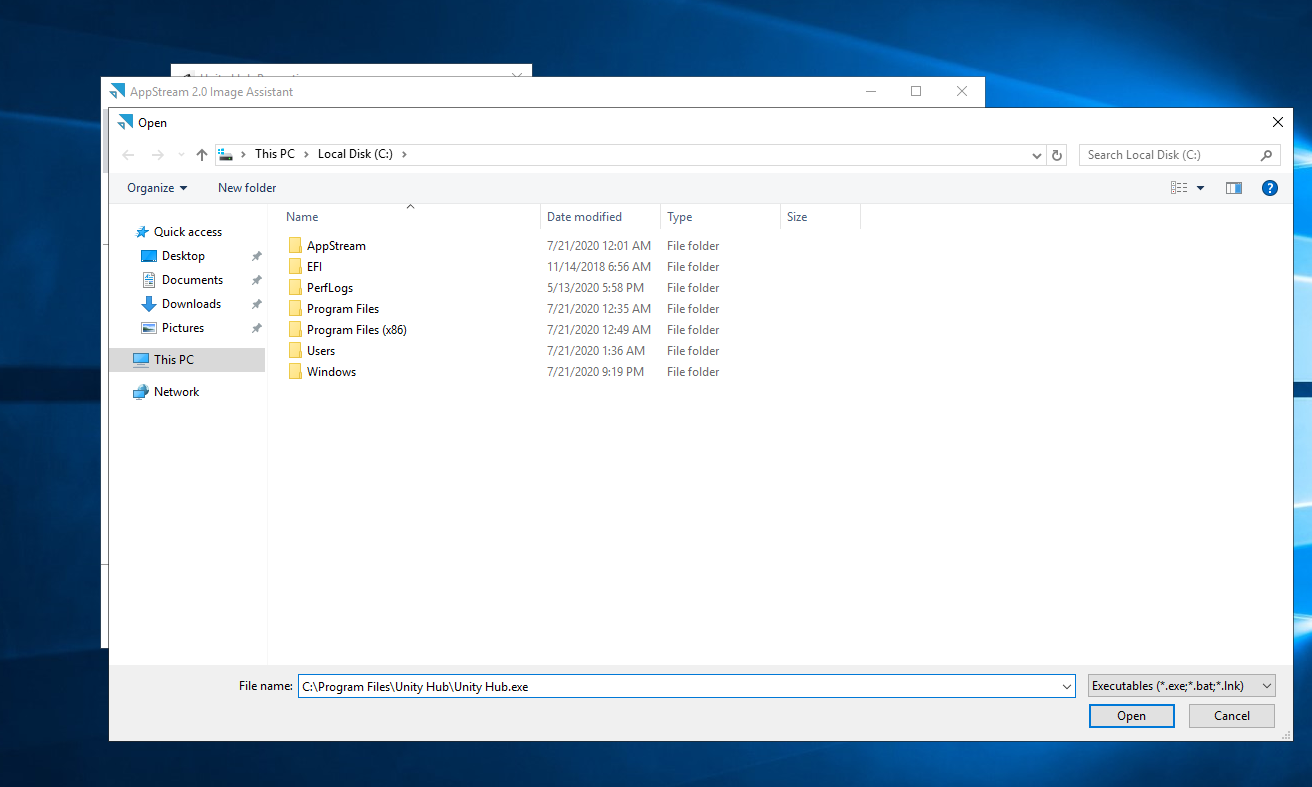
Task: Click the File name text field
Action: click(x=680, y=686)
